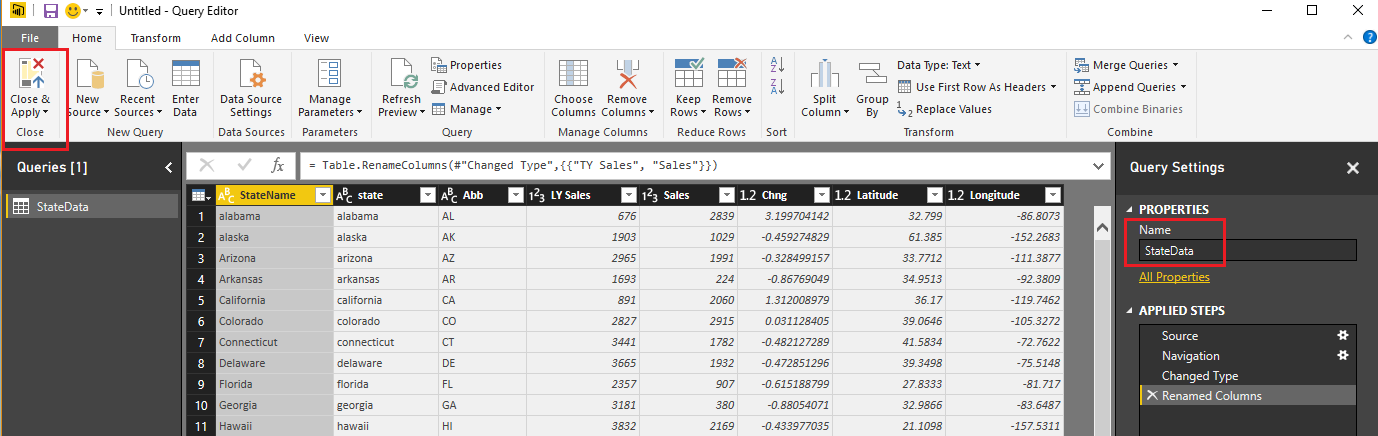Click Use First Row As Headers
The width and height of the screenshot is (1378, 436).
977,87
